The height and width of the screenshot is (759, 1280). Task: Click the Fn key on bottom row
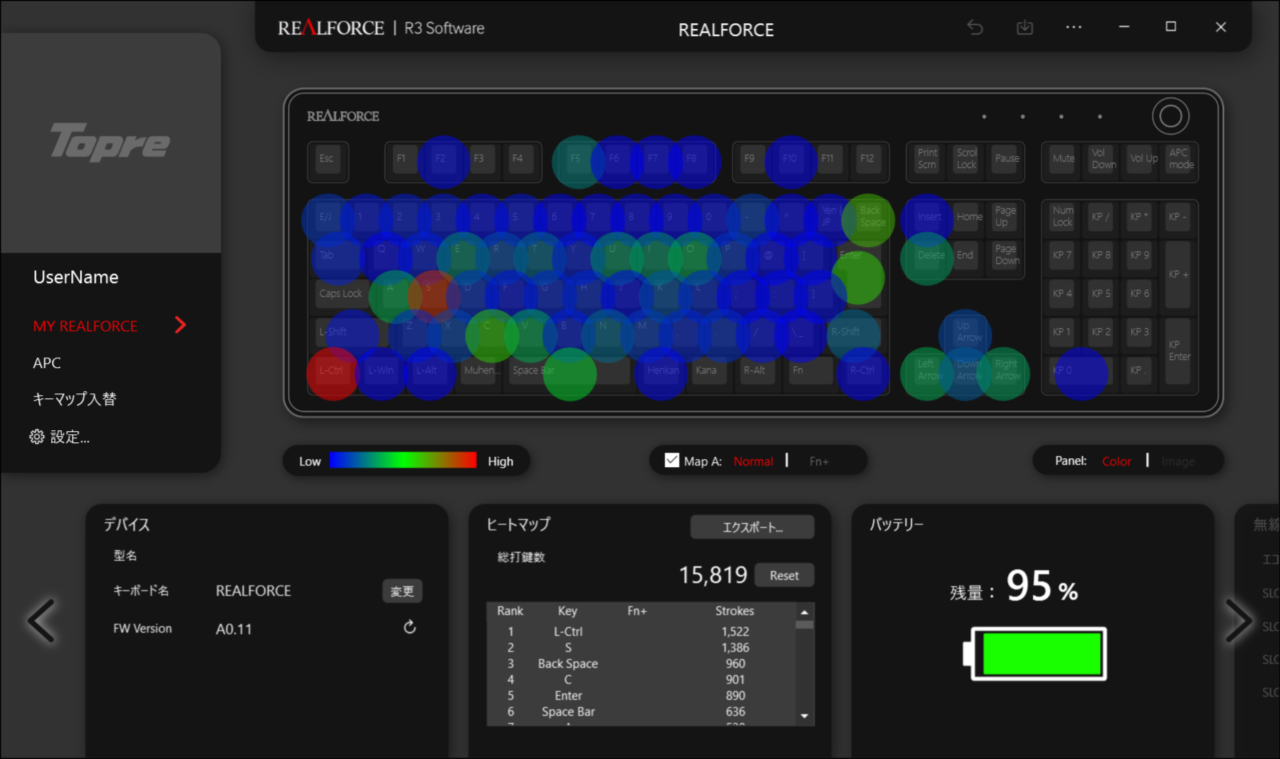click(x=809, y=371)
